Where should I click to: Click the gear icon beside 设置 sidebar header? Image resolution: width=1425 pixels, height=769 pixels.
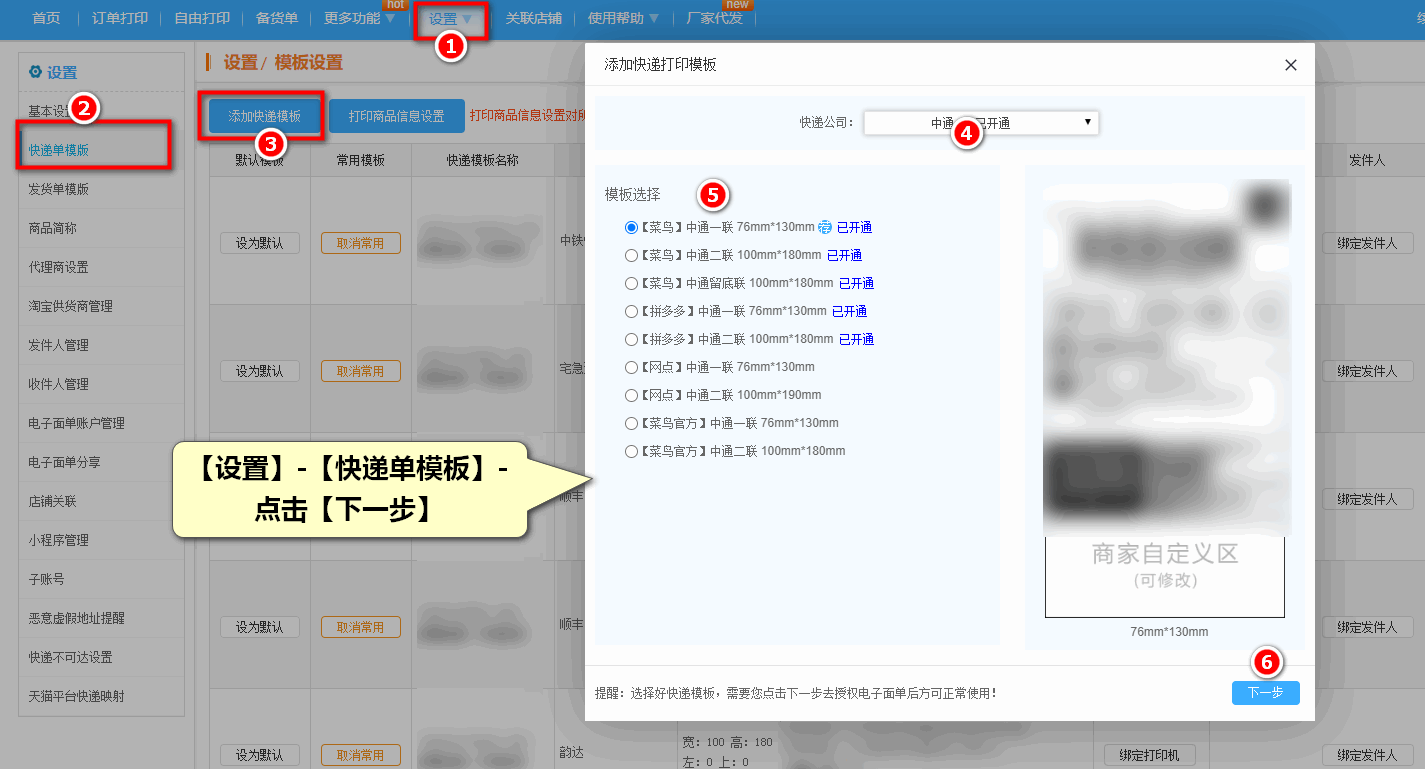pyautogui.click(x=35, y=72)
